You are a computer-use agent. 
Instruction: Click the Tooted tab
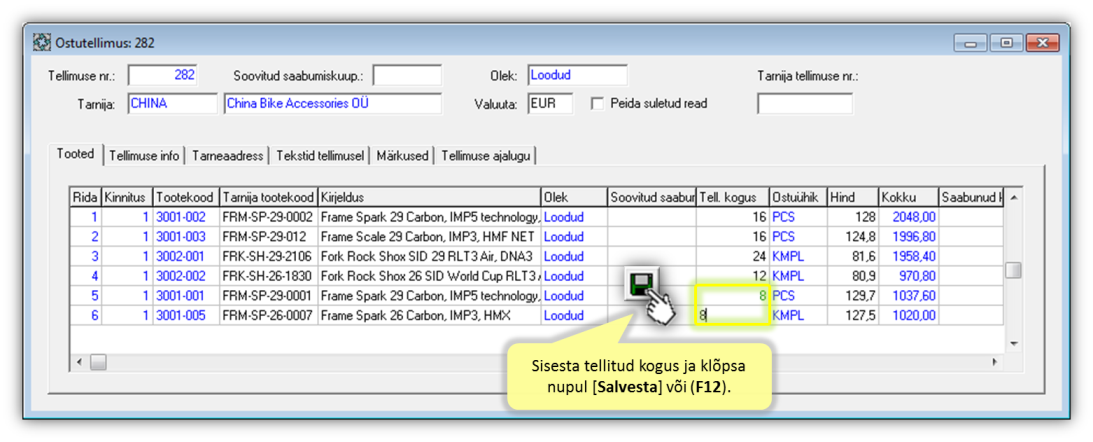(75, 154)
